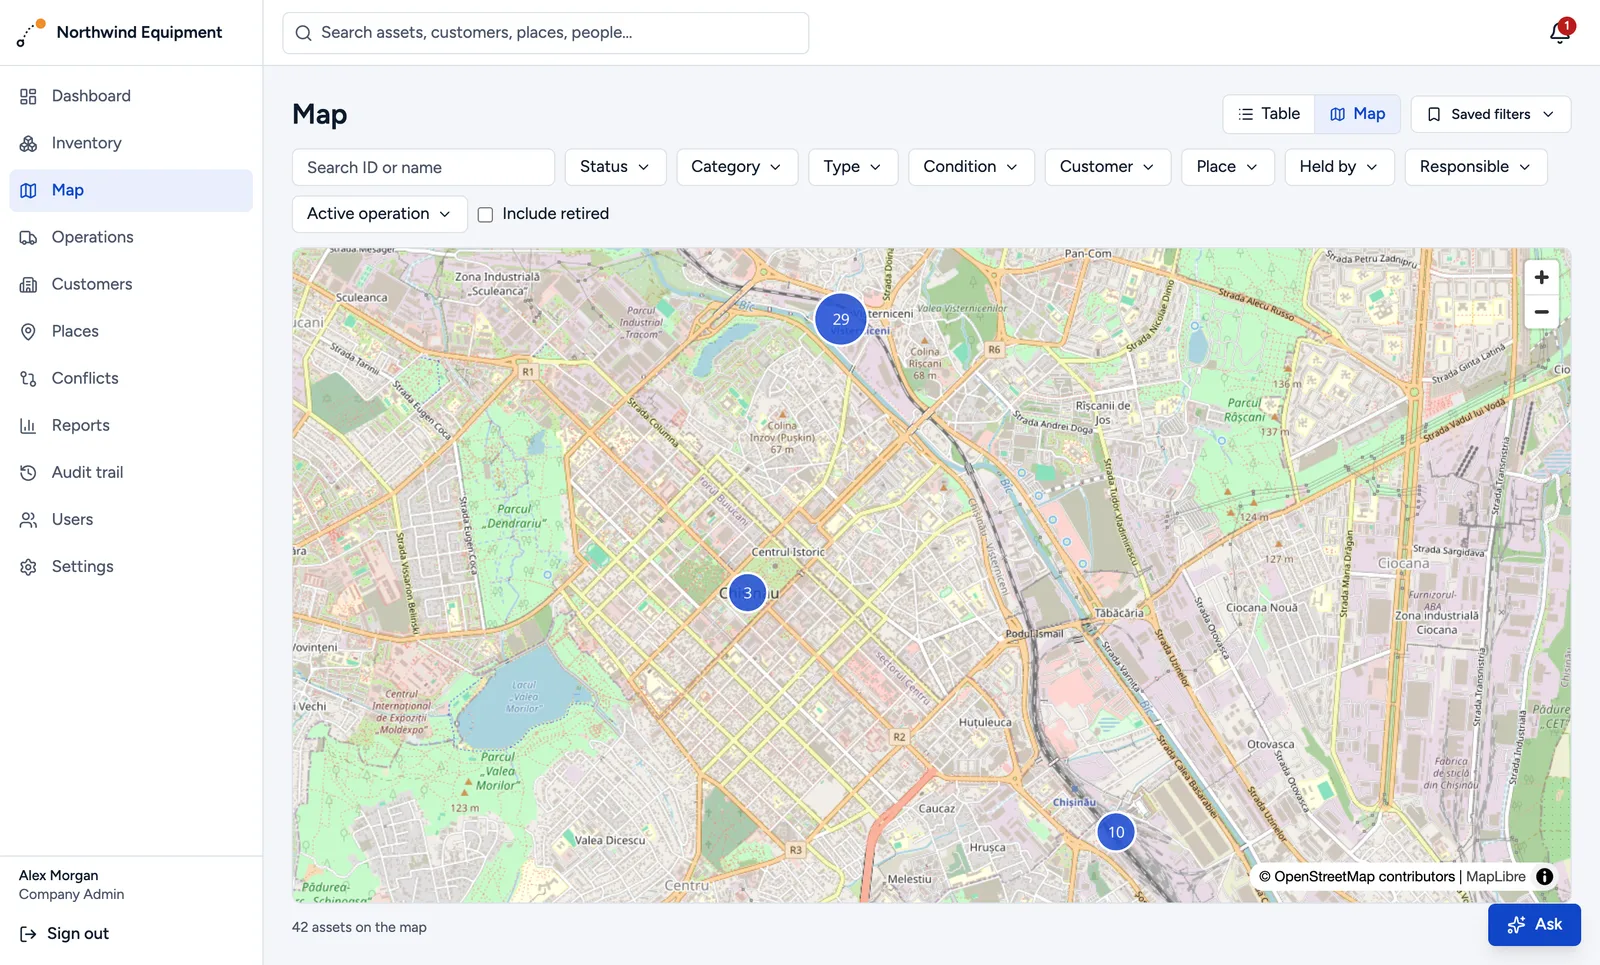Zoom in on the map
The image size is (1600, 965).
(x=1541, y=277)
